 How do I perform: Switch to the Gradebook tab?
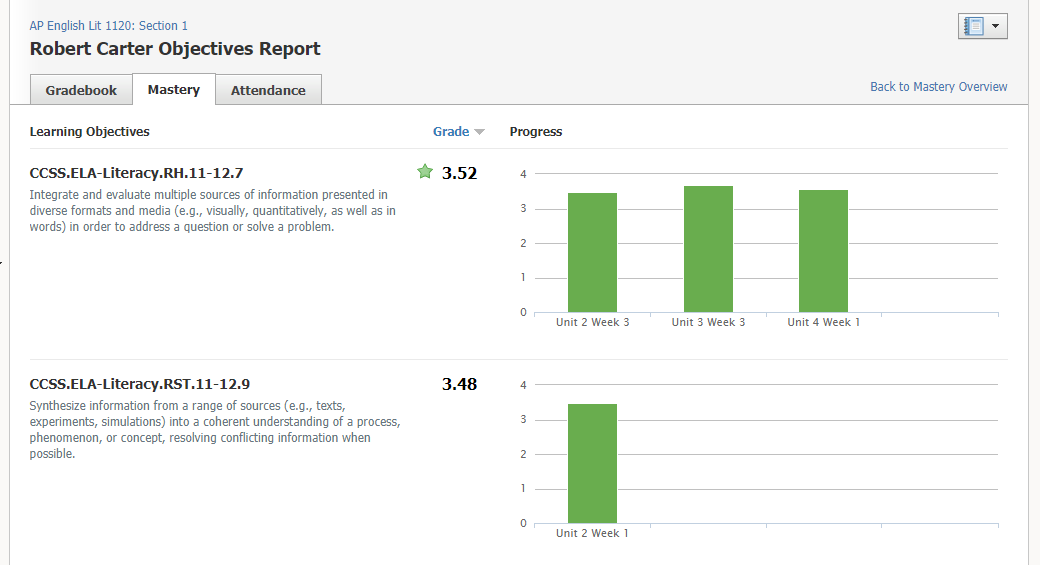[x=81, y=90]
